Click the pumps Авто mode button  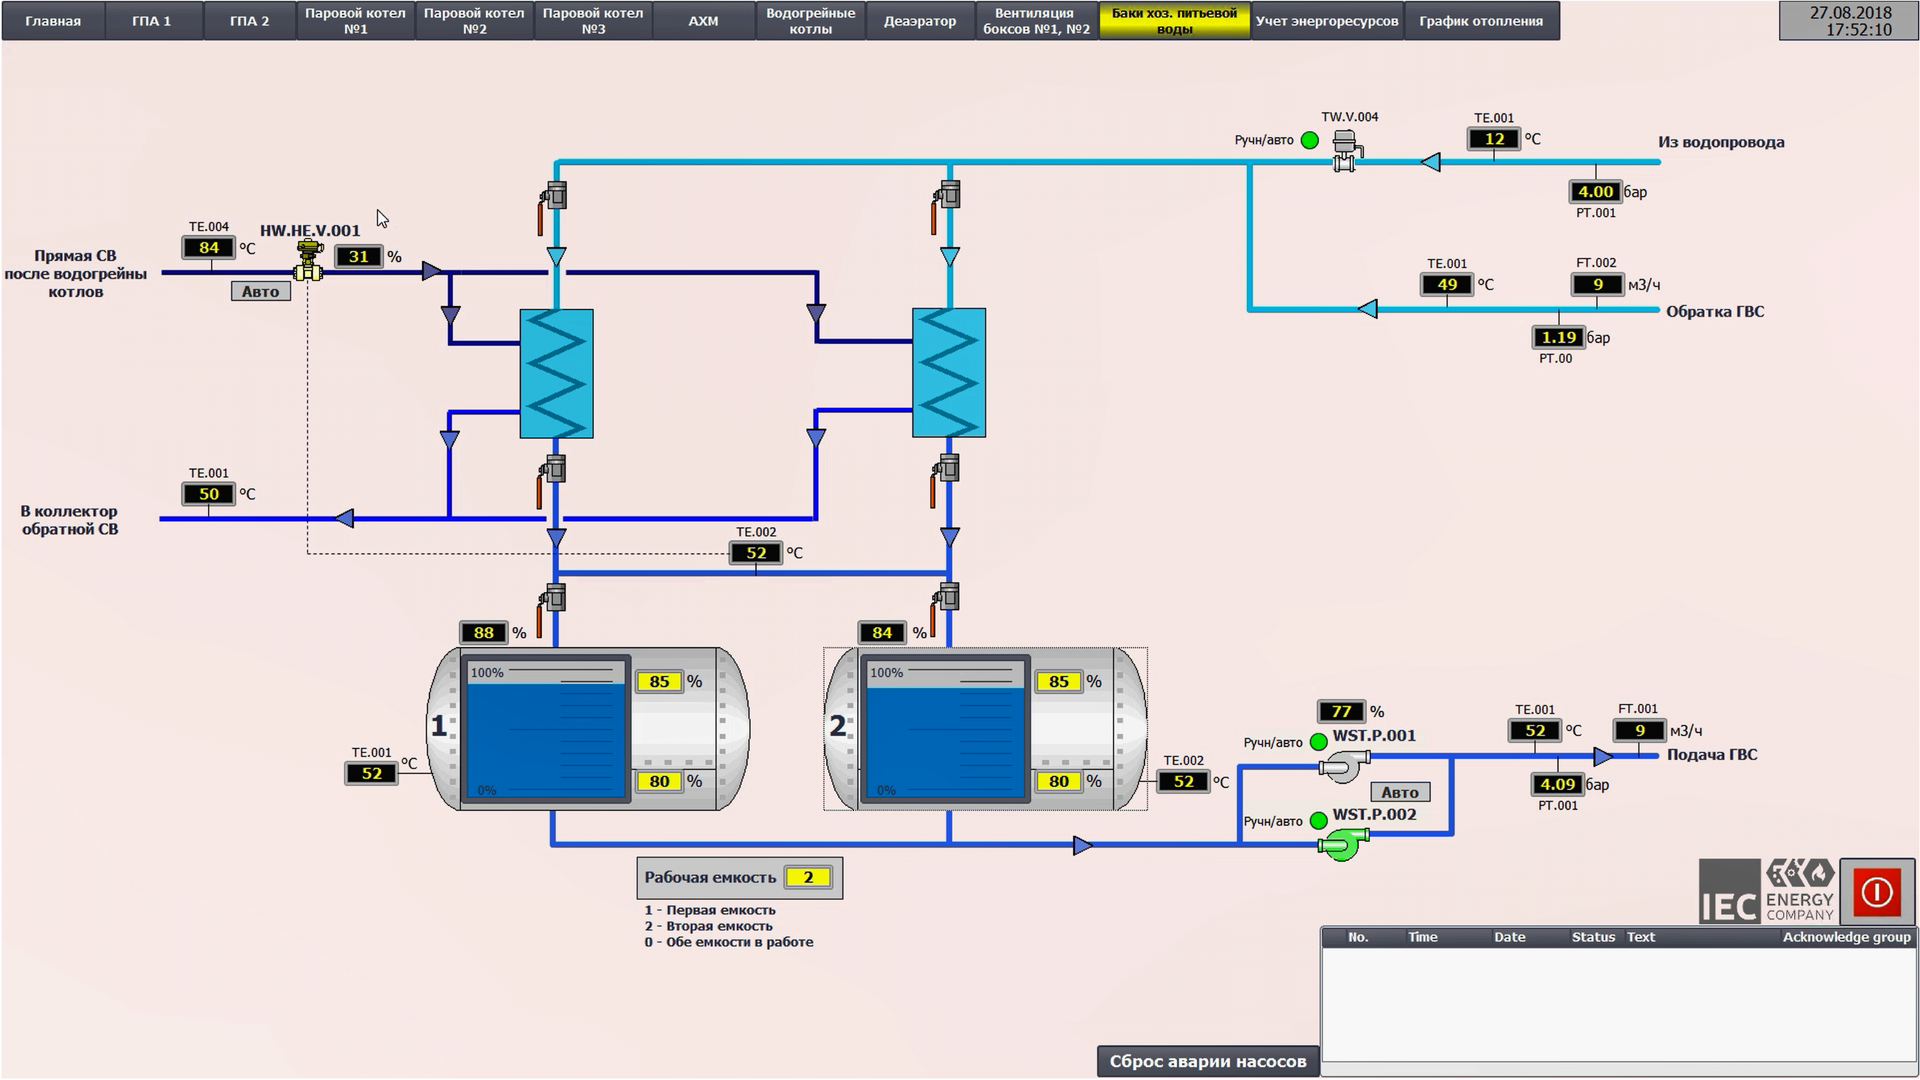click(x=1399, y=792)
